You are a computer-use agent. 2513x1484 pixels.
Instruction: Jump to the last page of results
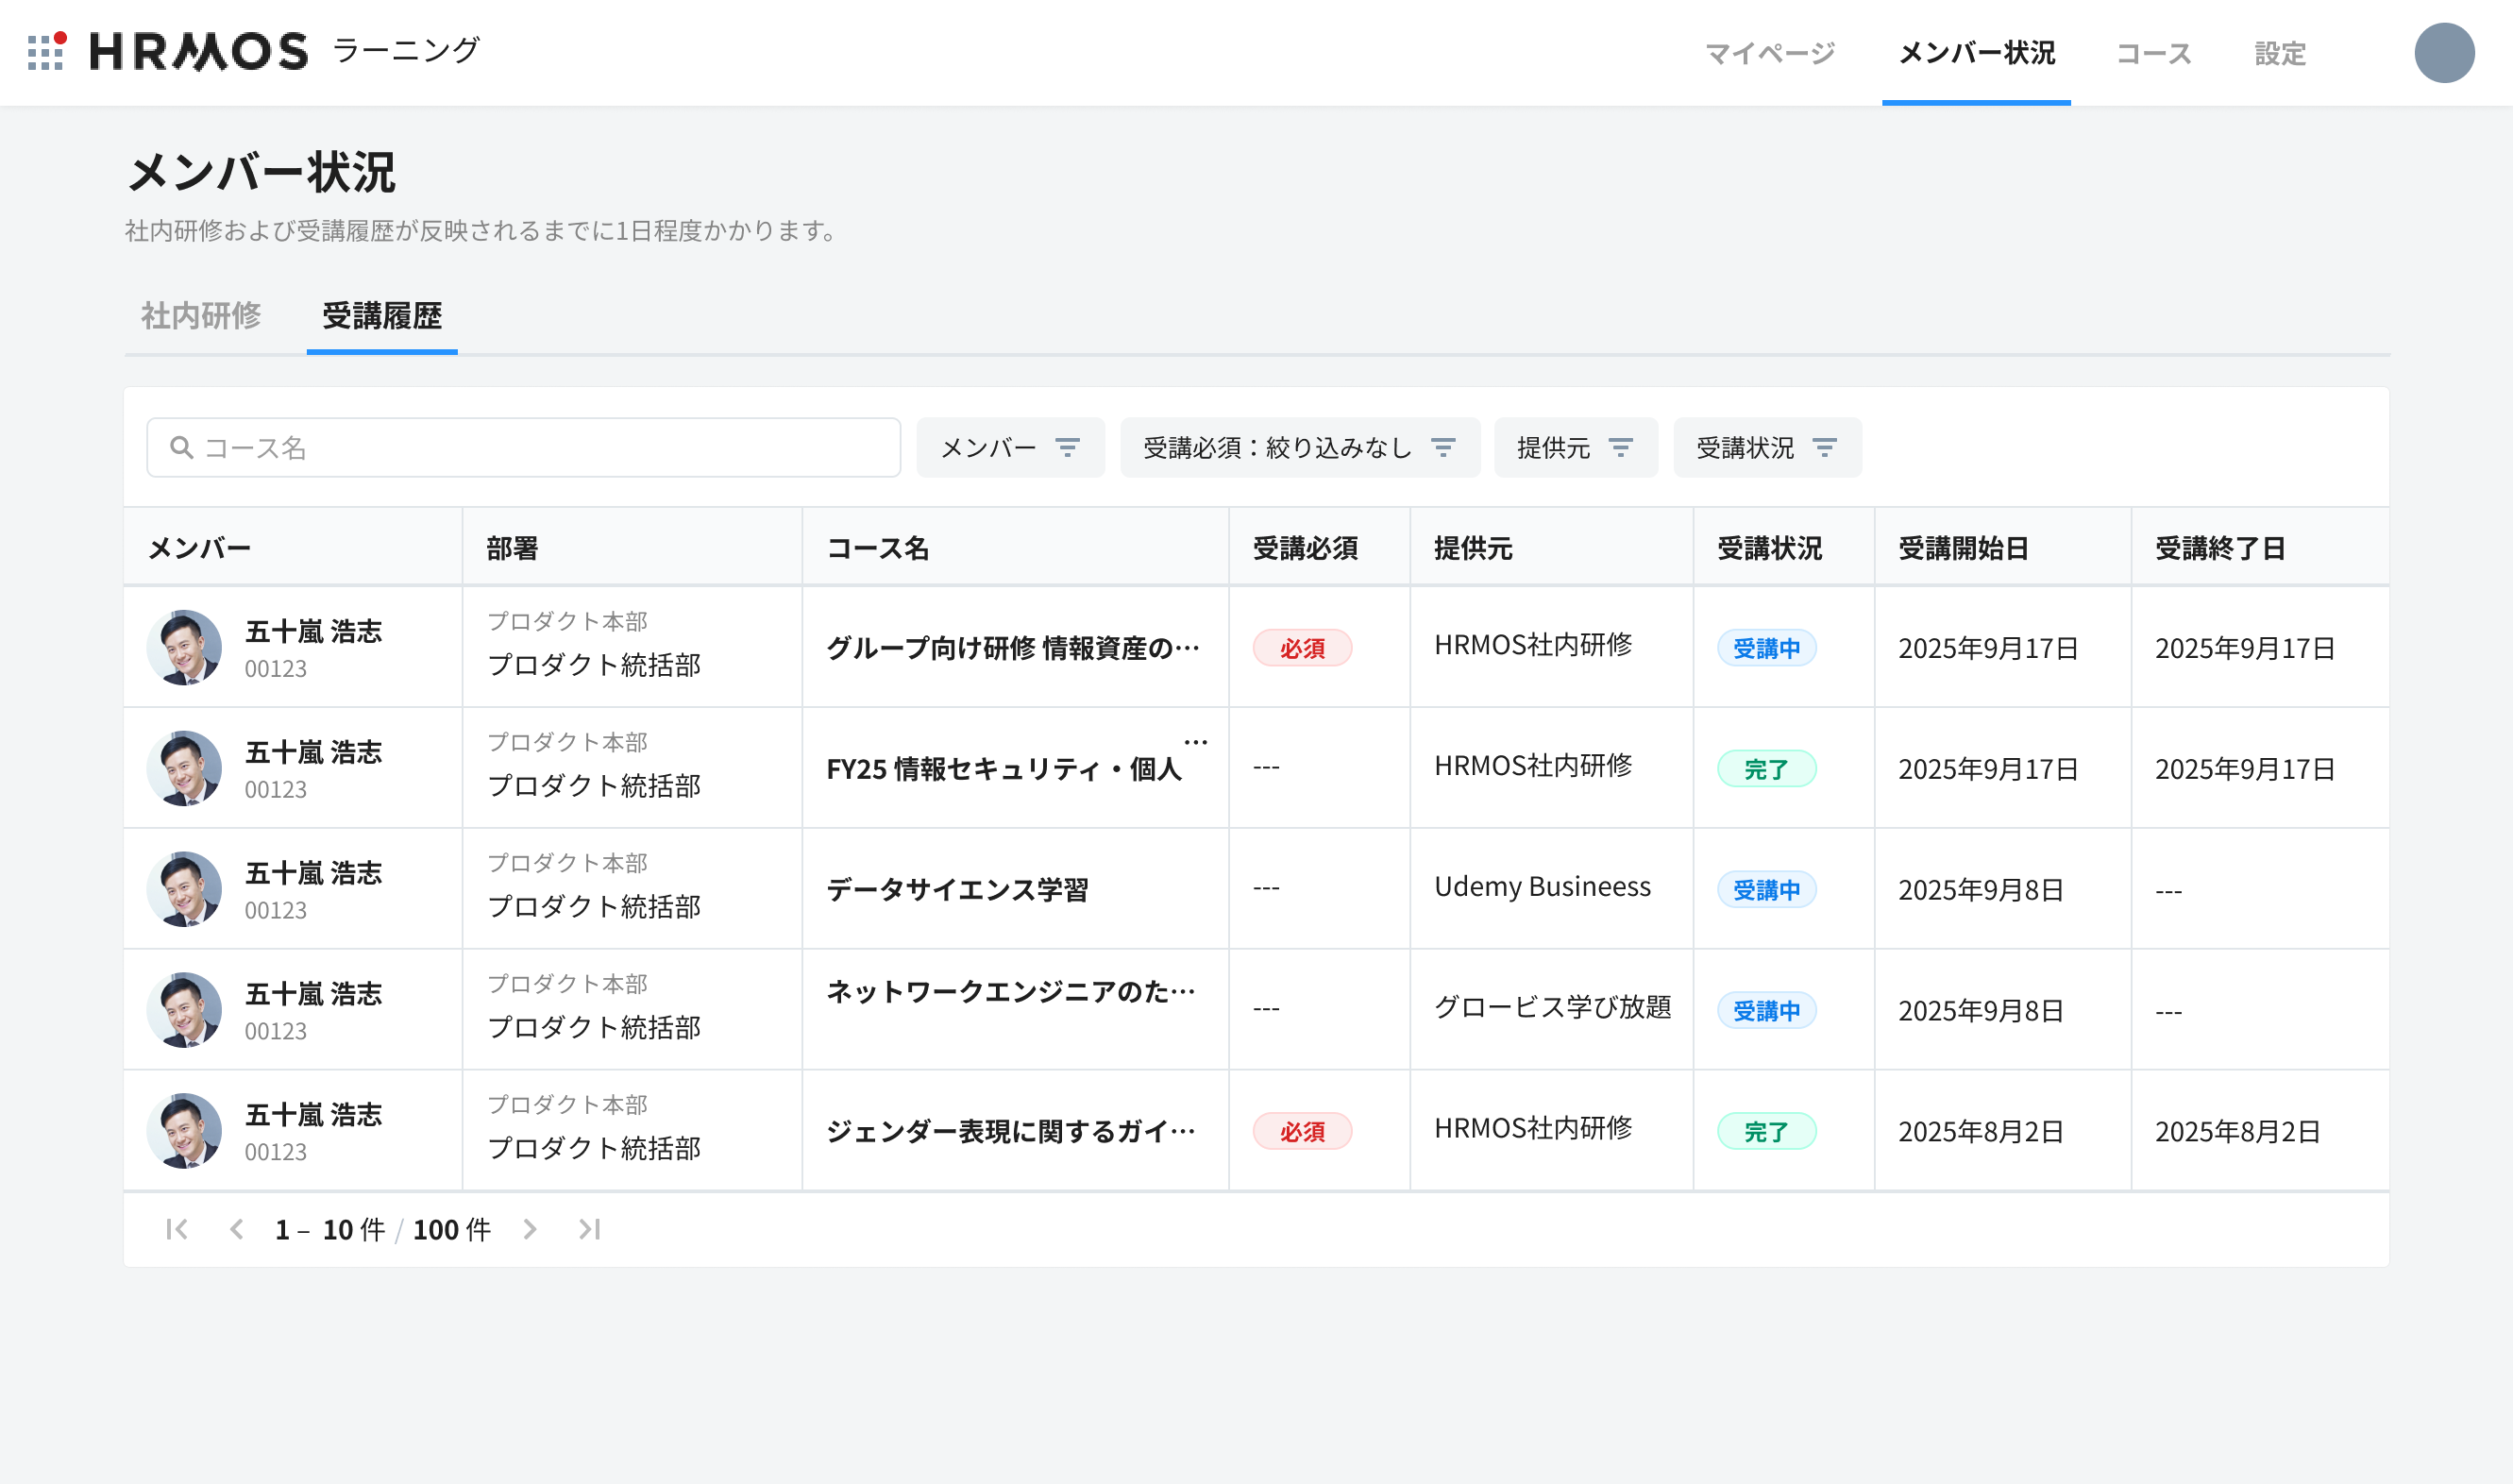pos(590,1229)
